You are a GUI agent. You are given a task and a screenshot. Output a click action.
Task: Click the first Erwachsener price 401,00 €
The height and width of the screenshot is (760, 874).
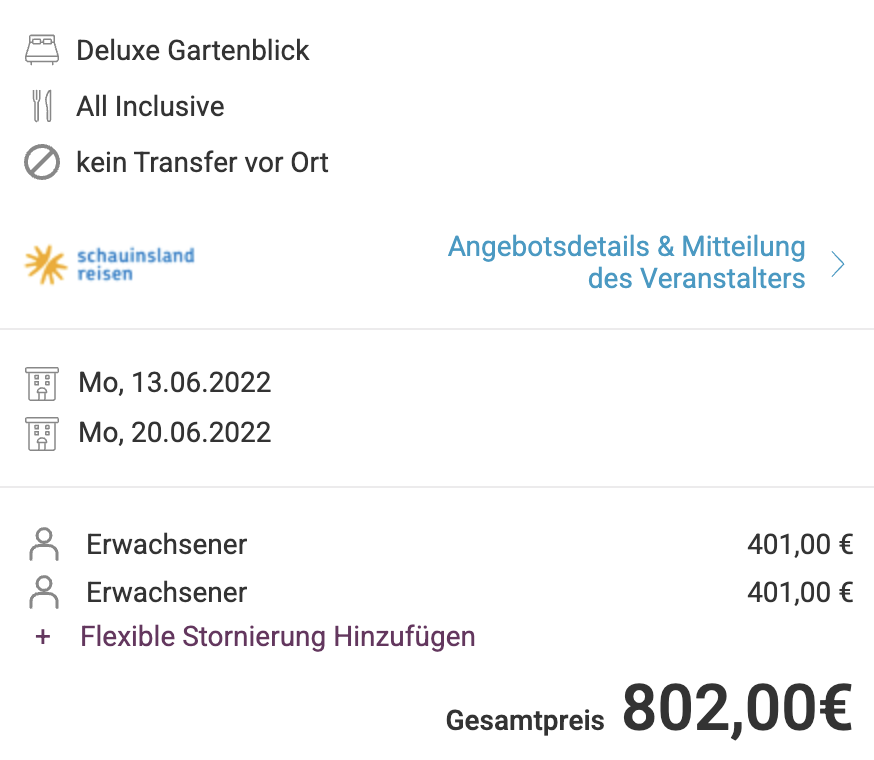[800, 544]
